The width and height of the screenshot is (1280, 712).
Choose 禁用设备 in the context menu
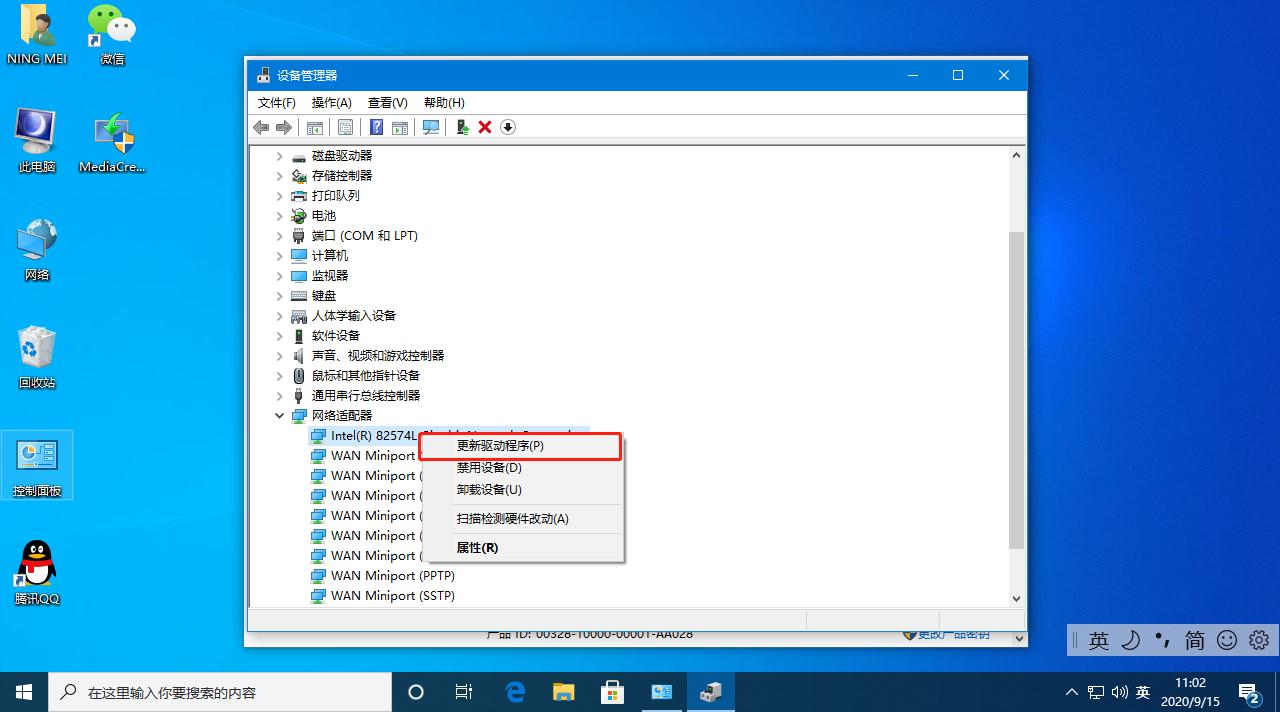[x=489, y=467]
